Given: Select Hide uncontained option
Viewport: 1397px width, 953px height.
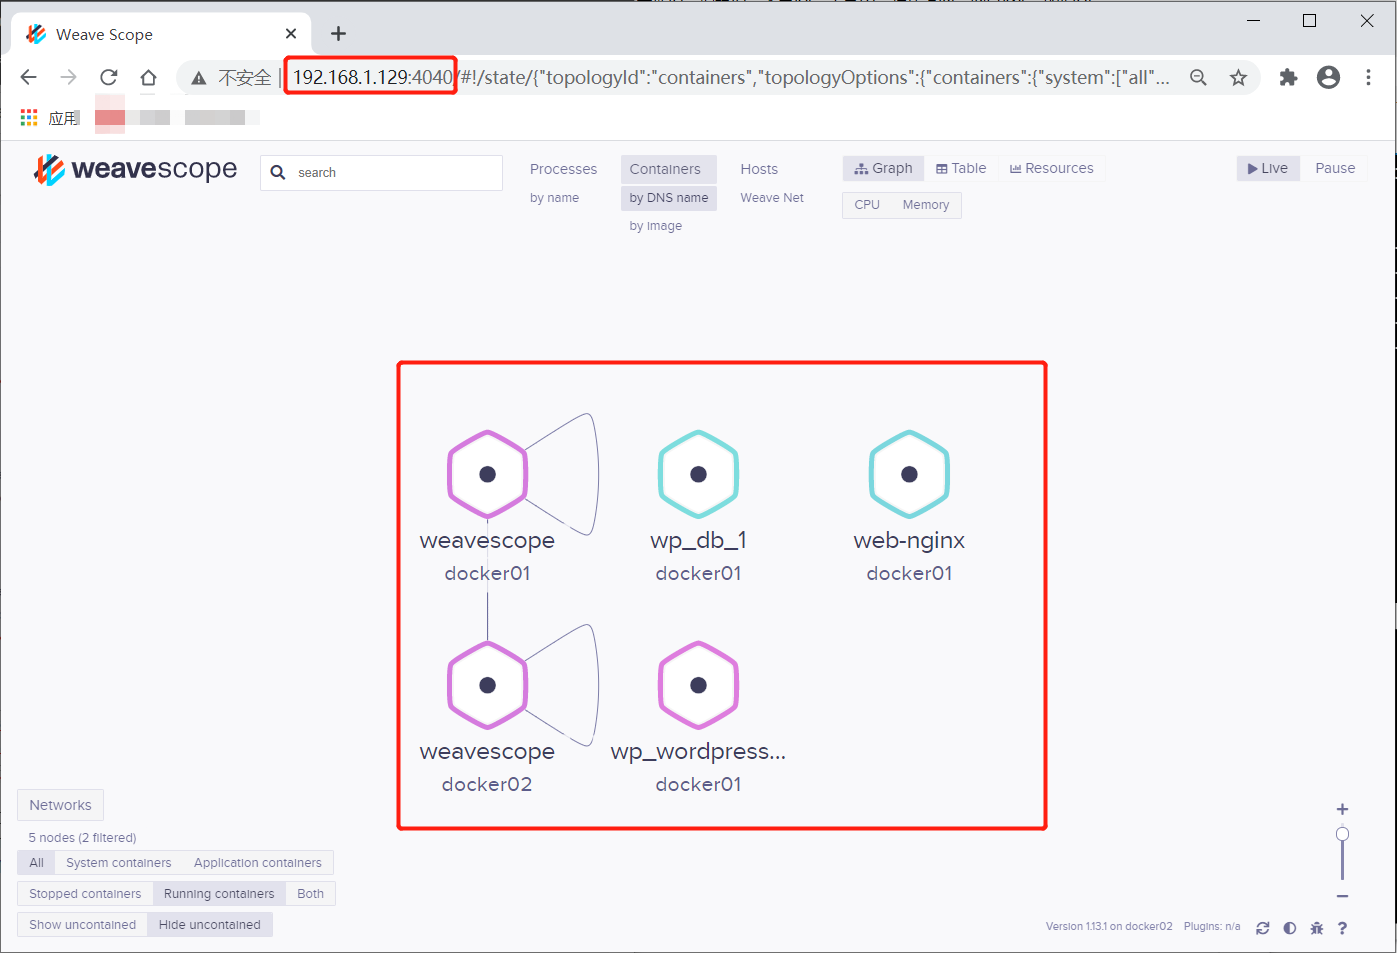Looking at the screenshot, I should (x=210, y=925).
